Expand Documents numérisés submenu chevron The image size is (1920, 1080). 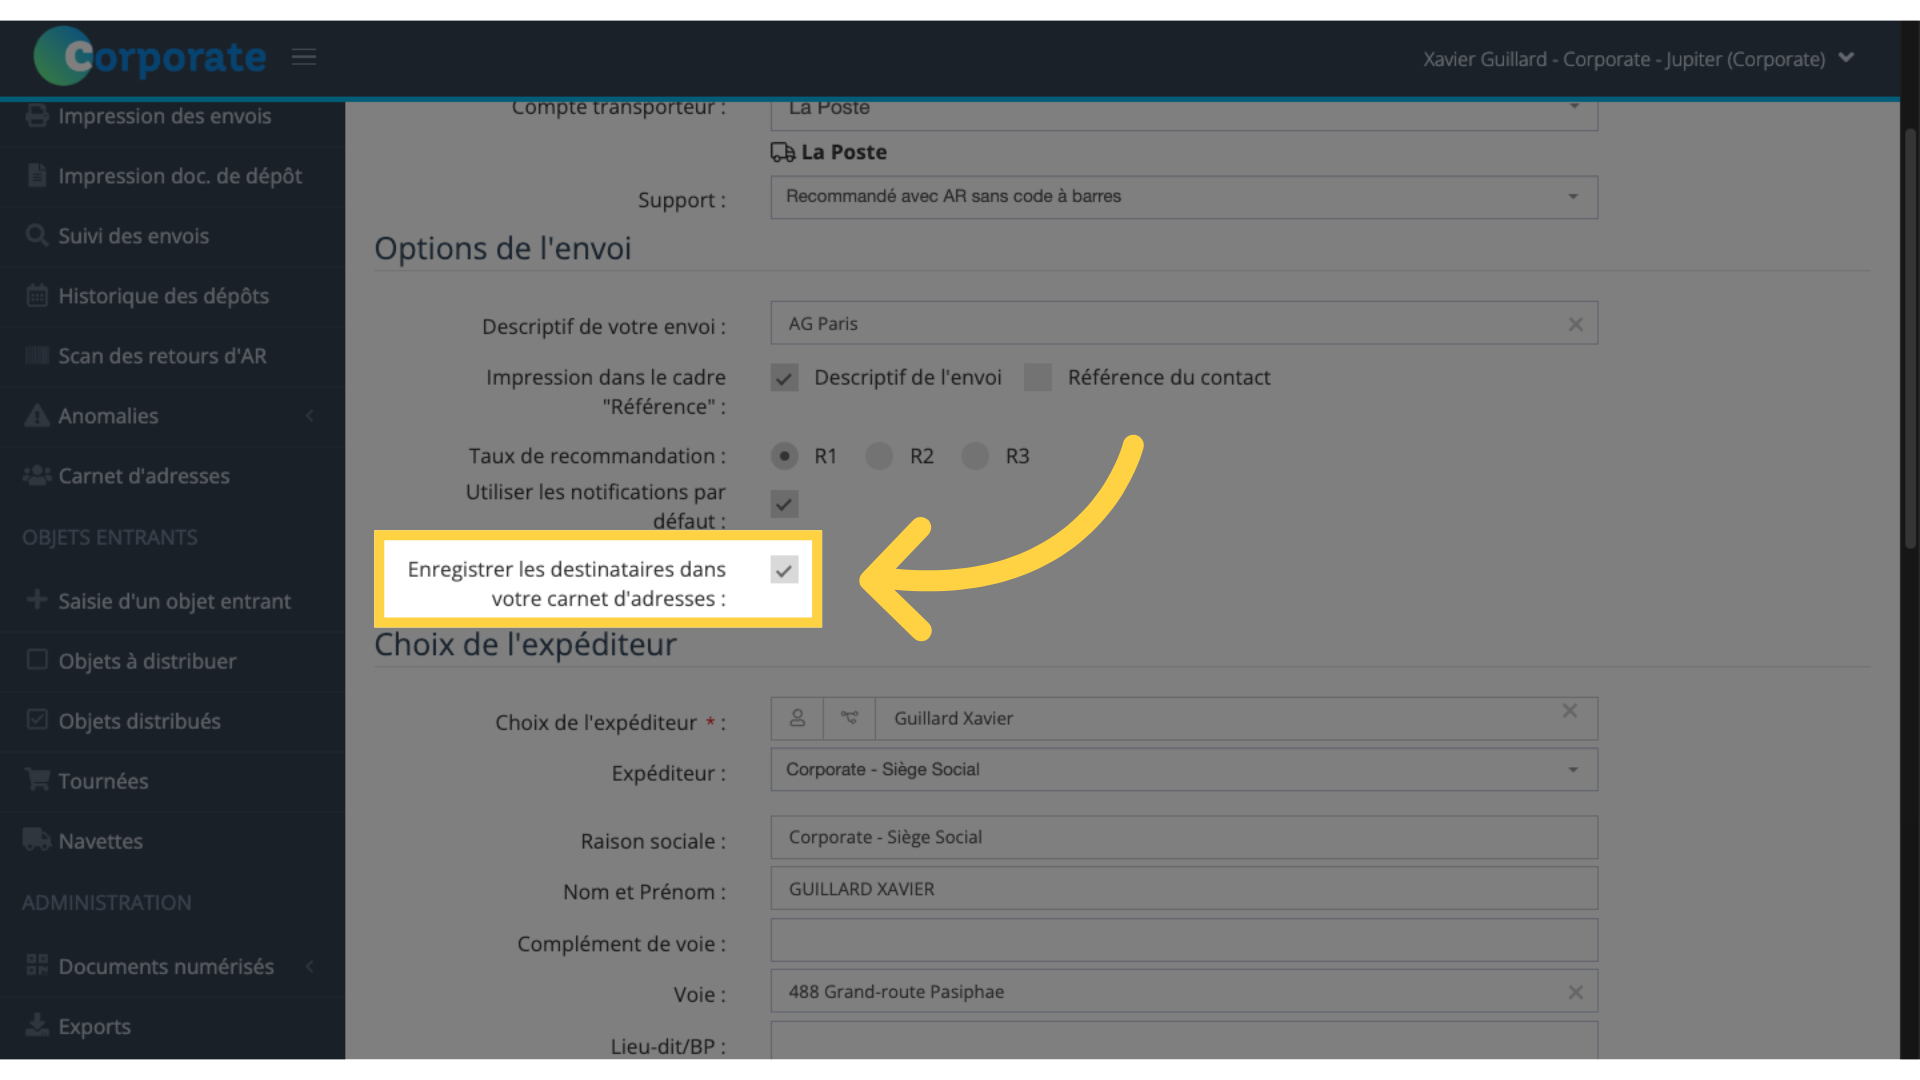point(310,966)
